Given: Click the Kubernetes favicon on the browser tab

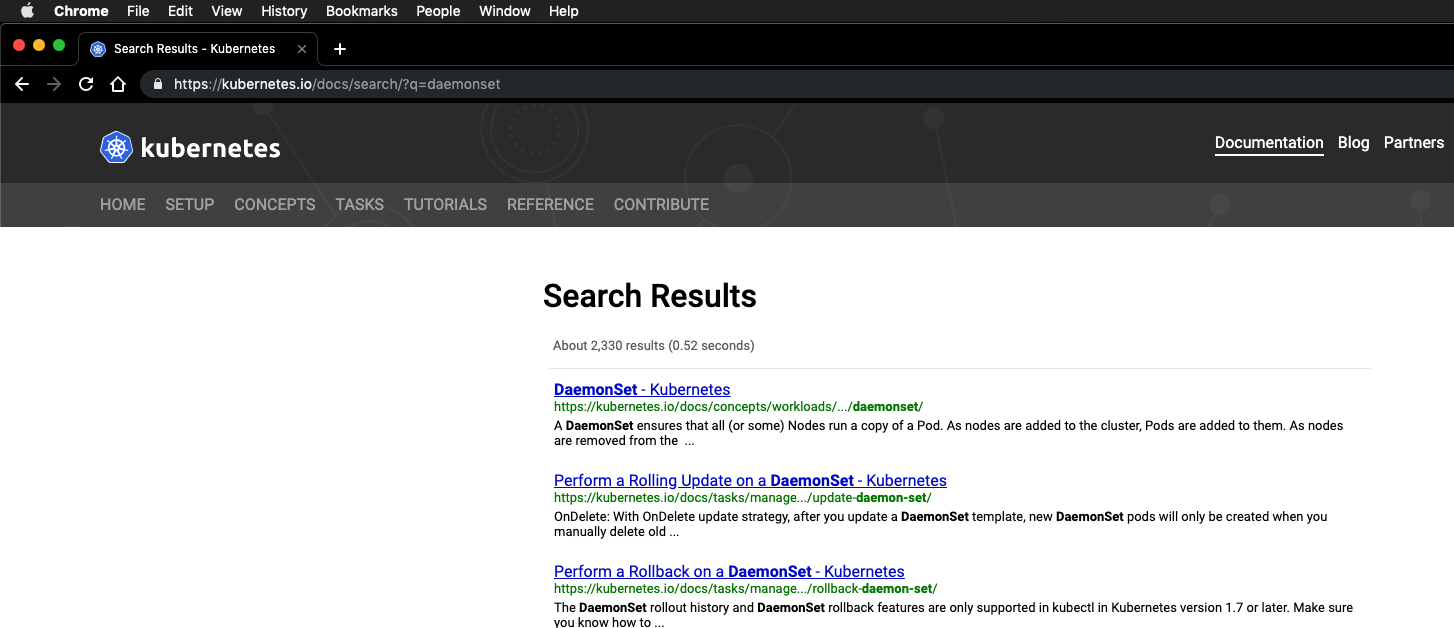Looking at the screenshot, I should click(97, 48).
